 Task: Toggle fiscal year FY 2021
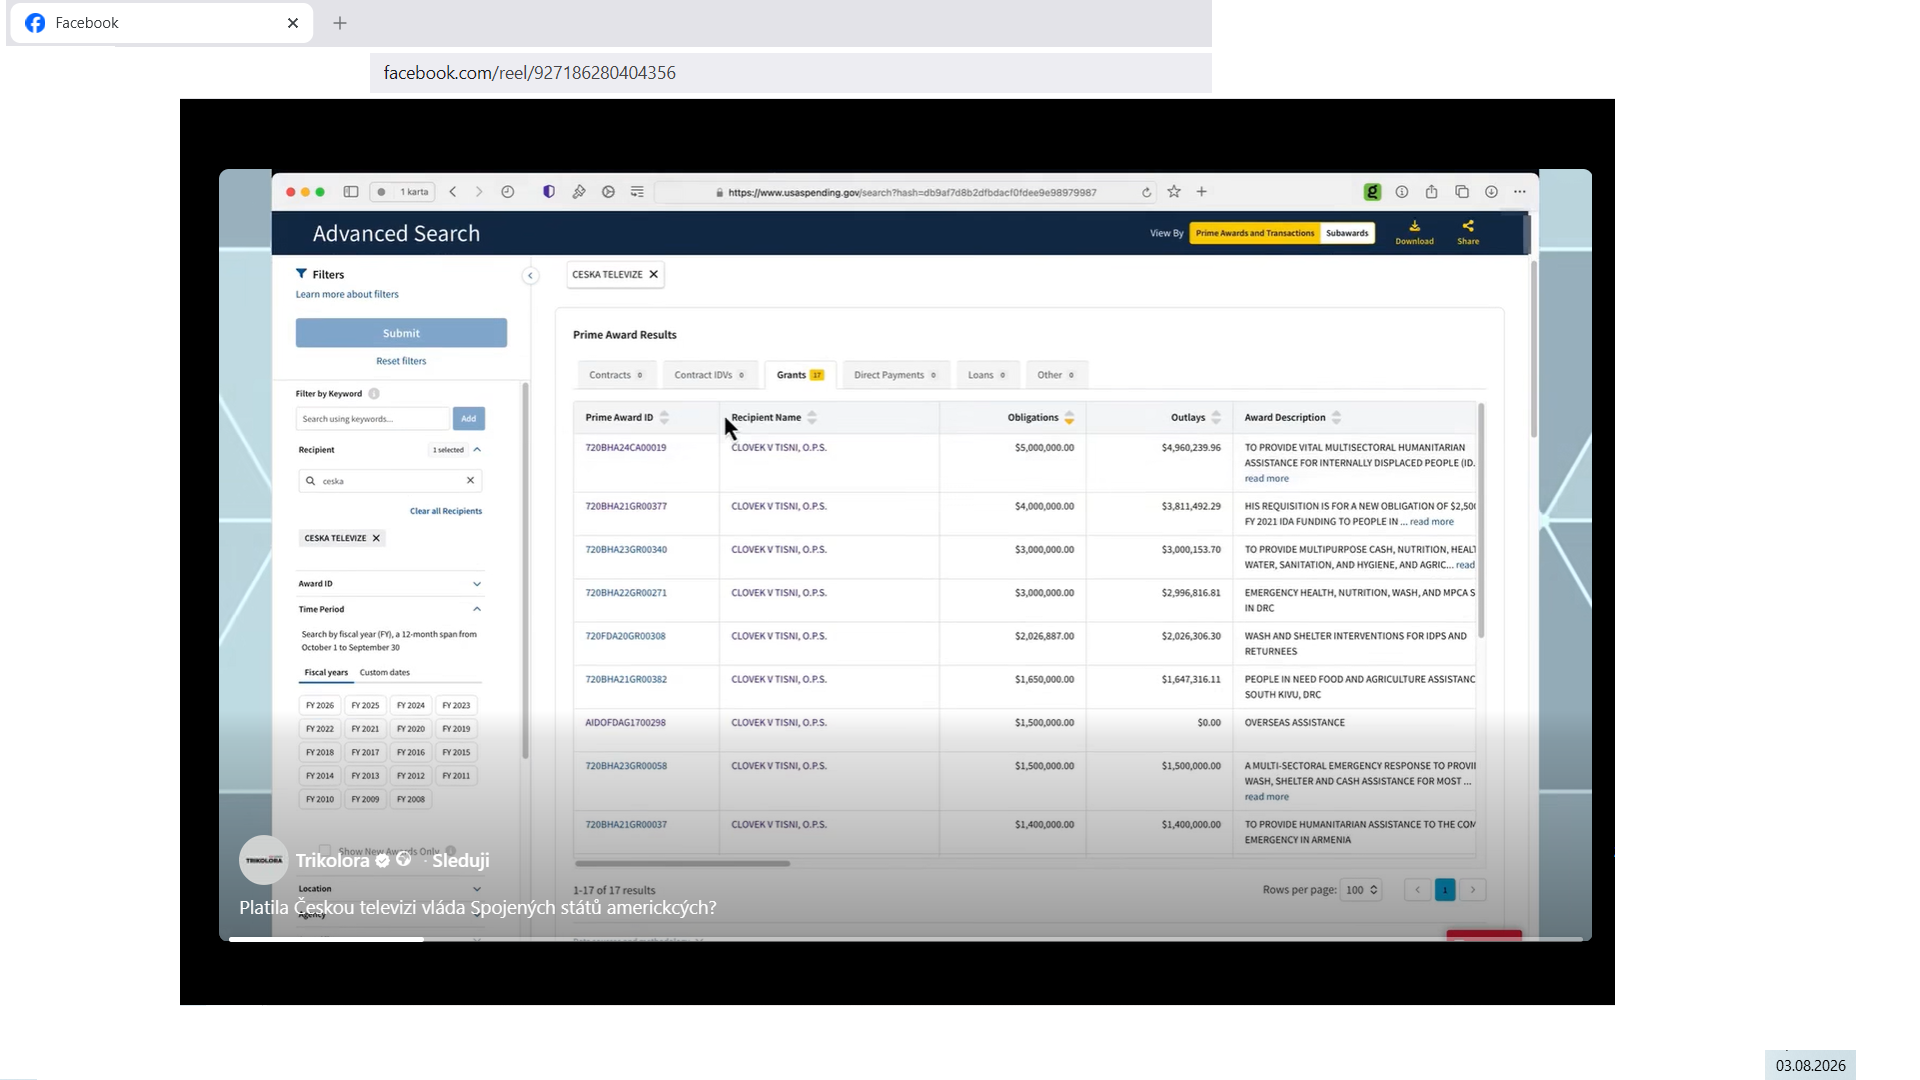point(365,729)
